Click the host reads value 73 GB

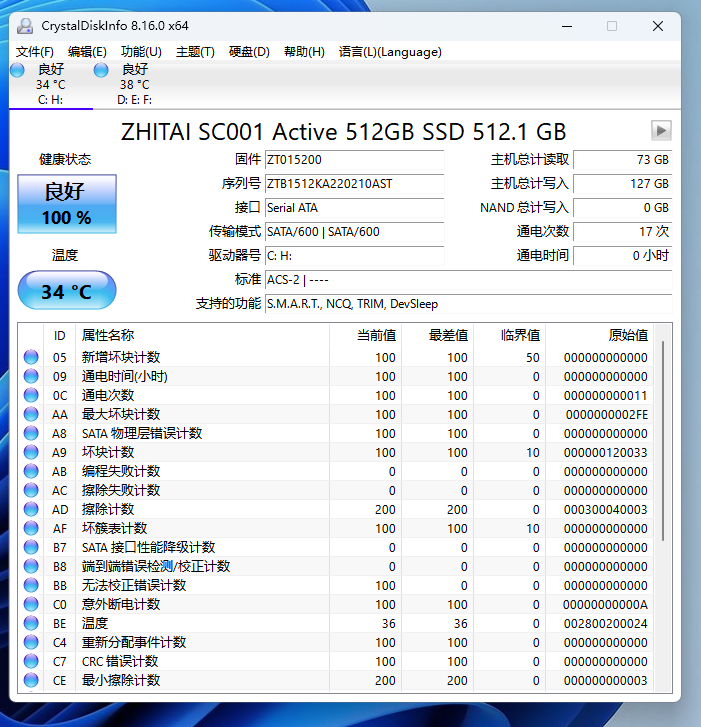tap(623, 159)
